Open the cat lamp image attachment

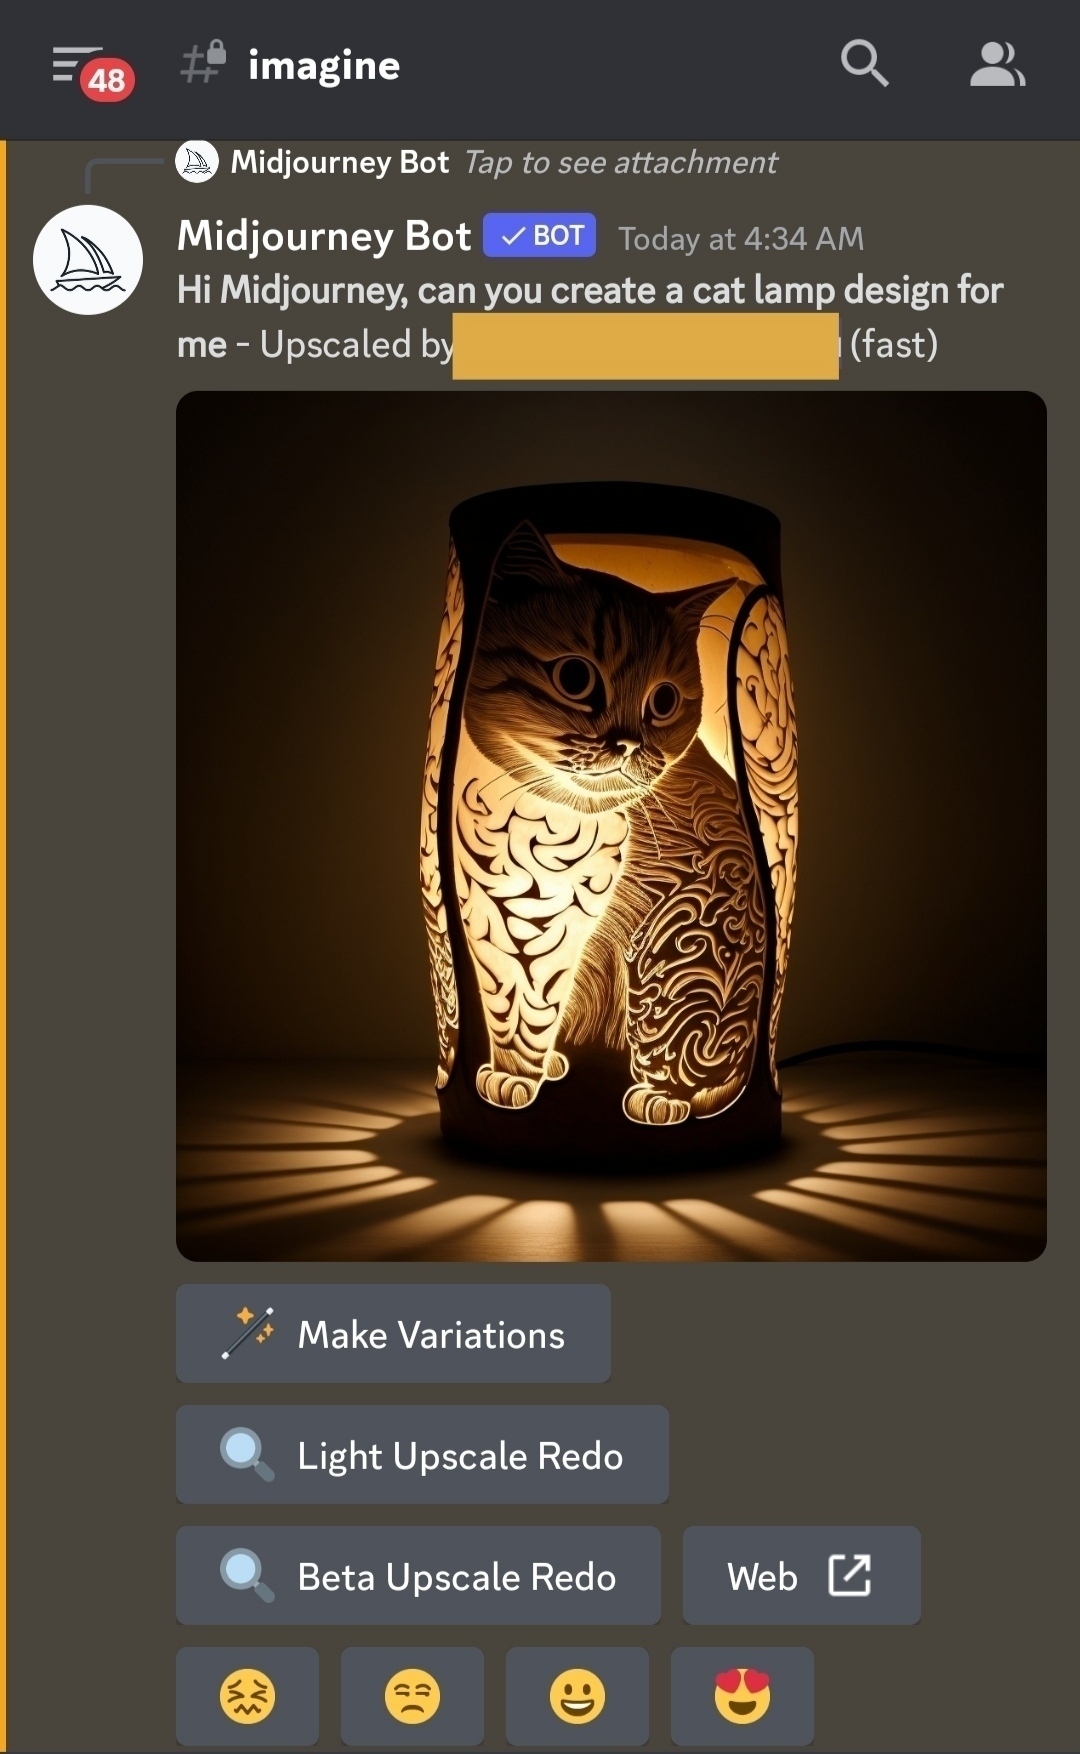pos(611,826)
